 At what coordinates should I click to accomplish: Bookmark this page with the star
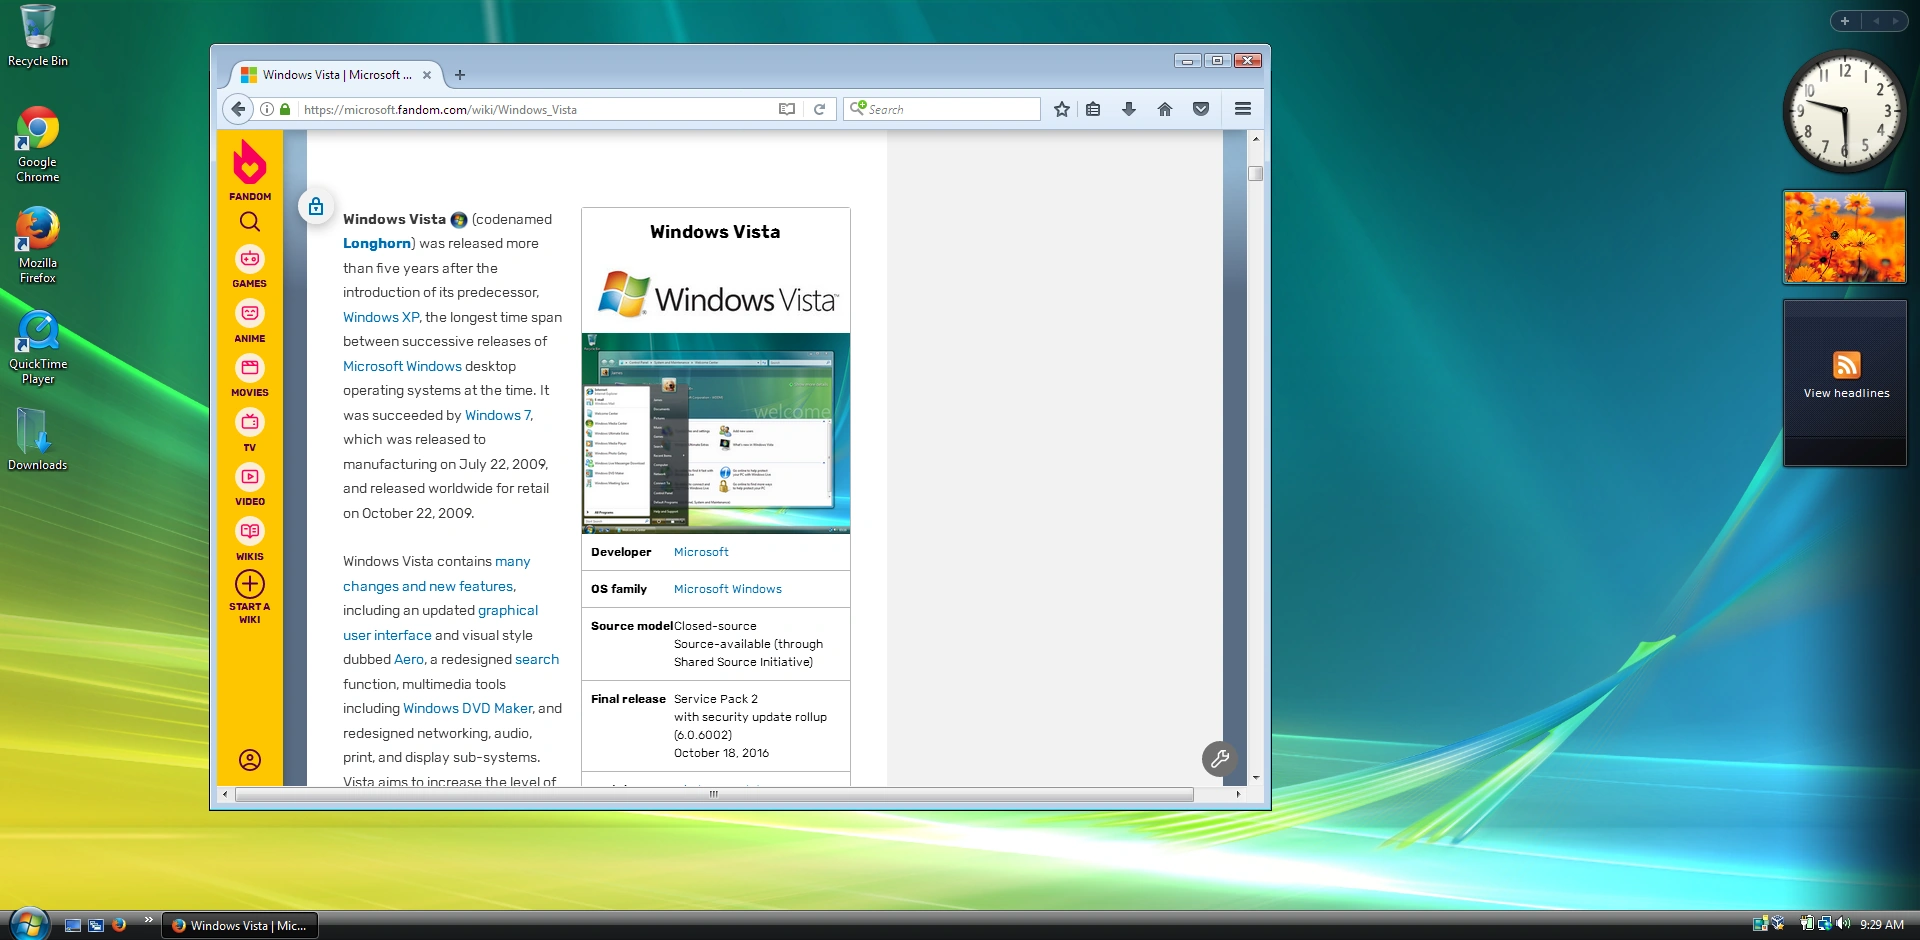pyautogui.click(x=1061, y=109)
